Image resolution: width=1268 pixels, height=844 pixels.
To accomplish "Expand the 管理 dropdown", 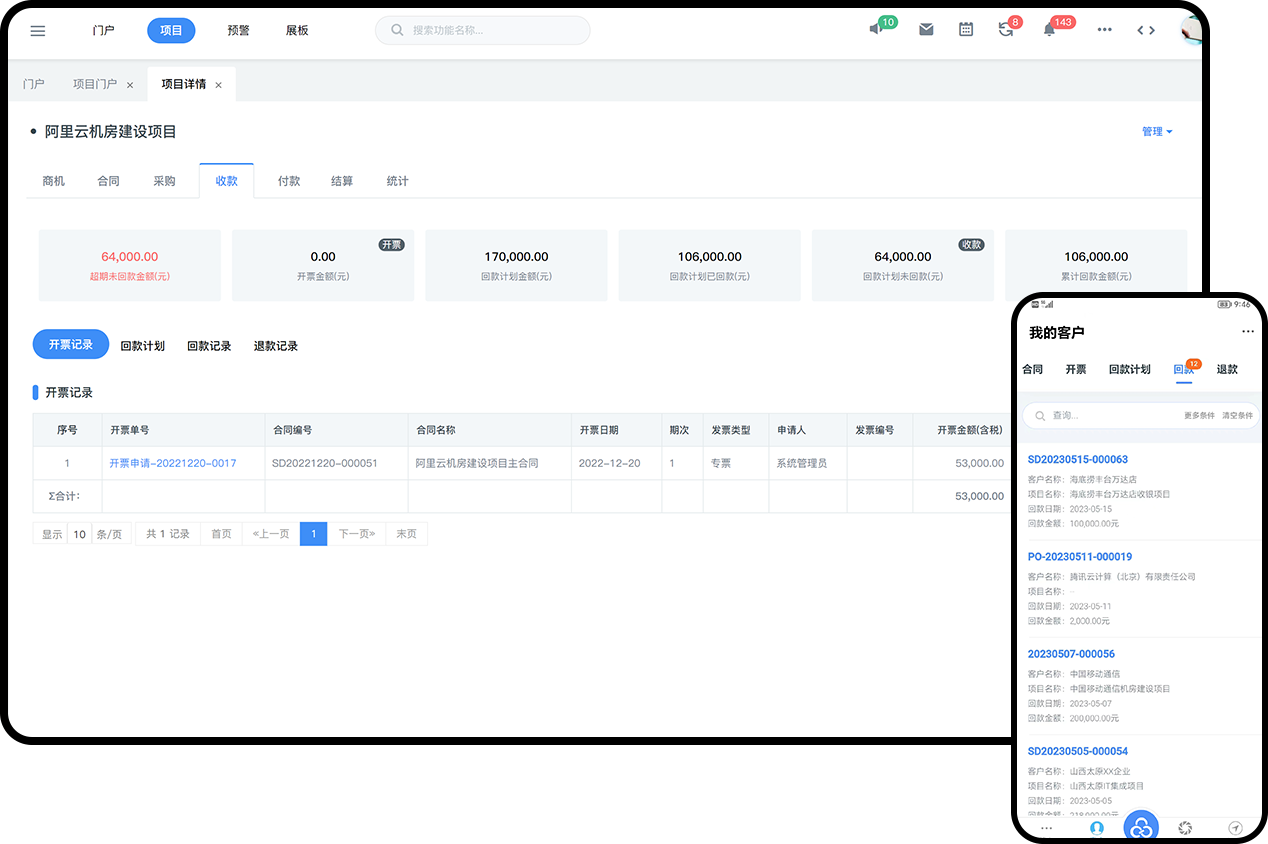I will coord(1157,132).
